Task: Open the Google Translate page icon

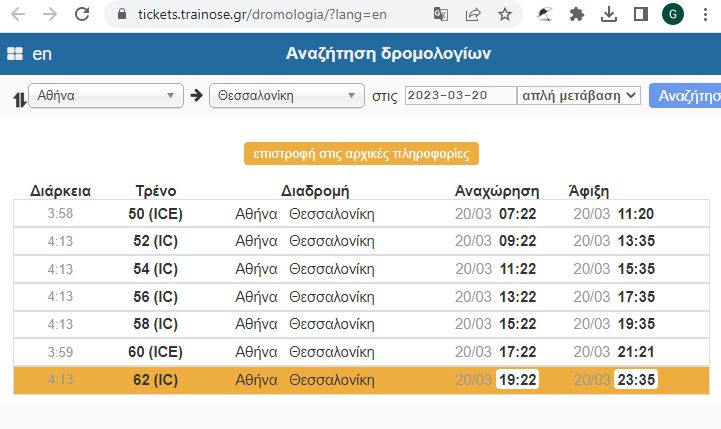Action: [441, 15]
